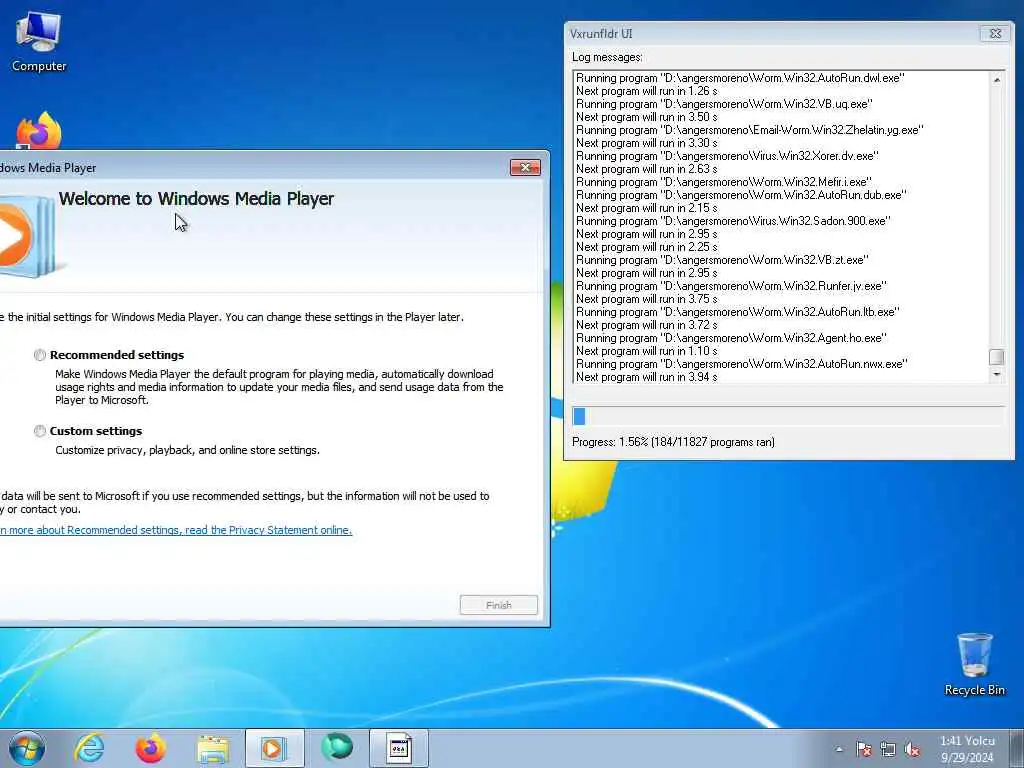1024x768 pixels.
Task: Show hidden system tray icons
Action: 839,750
